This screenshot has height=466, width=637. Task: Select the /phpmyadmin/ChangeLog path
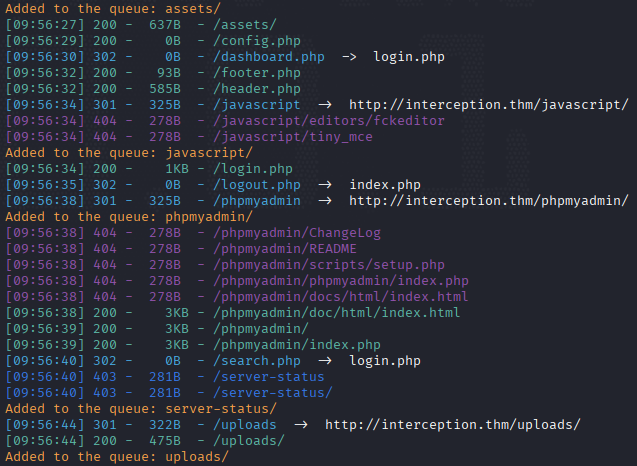[297, 233]
